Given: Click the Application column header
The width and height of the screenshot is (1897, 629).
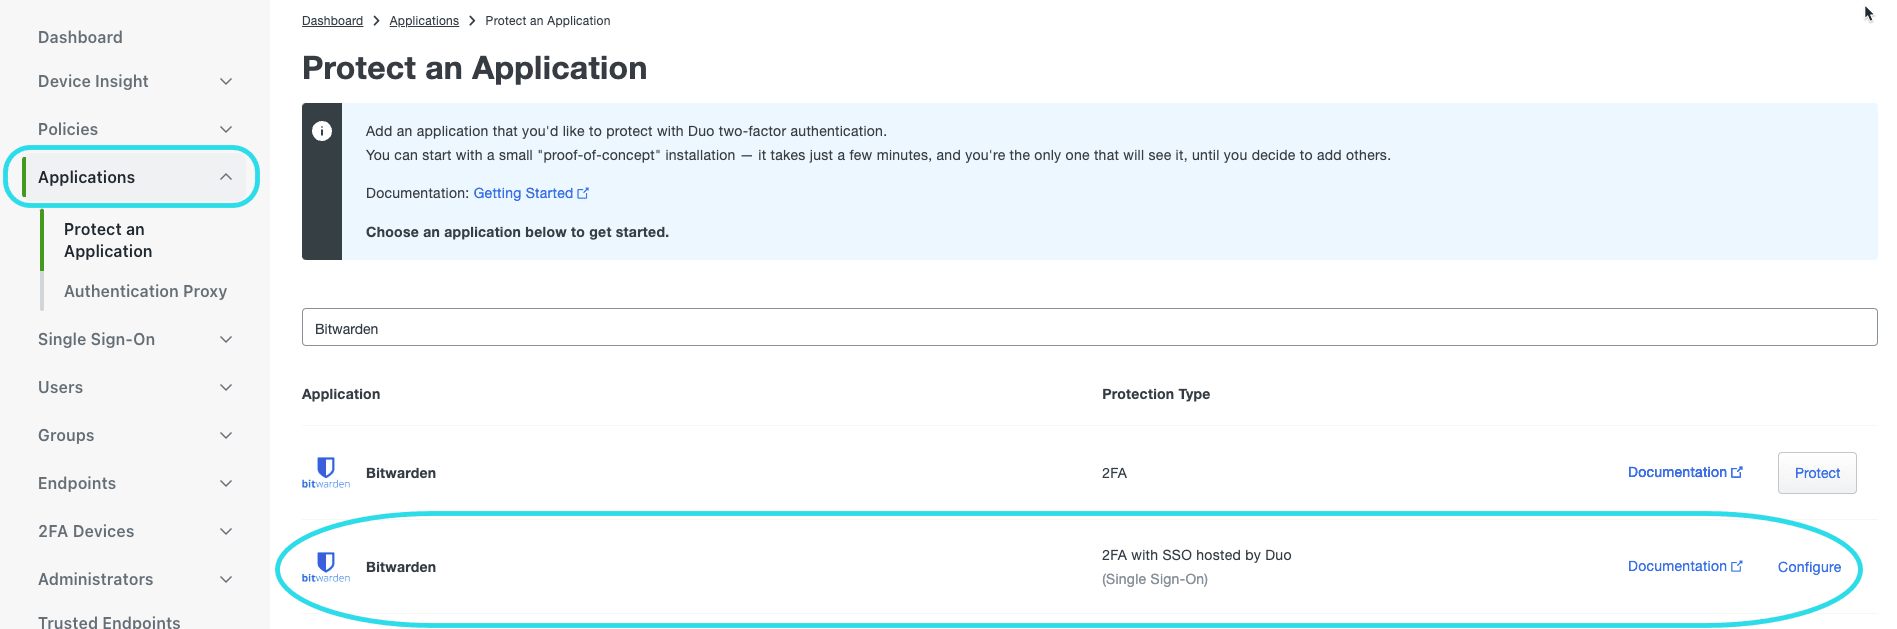Looking at the screenshot, I should click(341, 394).
